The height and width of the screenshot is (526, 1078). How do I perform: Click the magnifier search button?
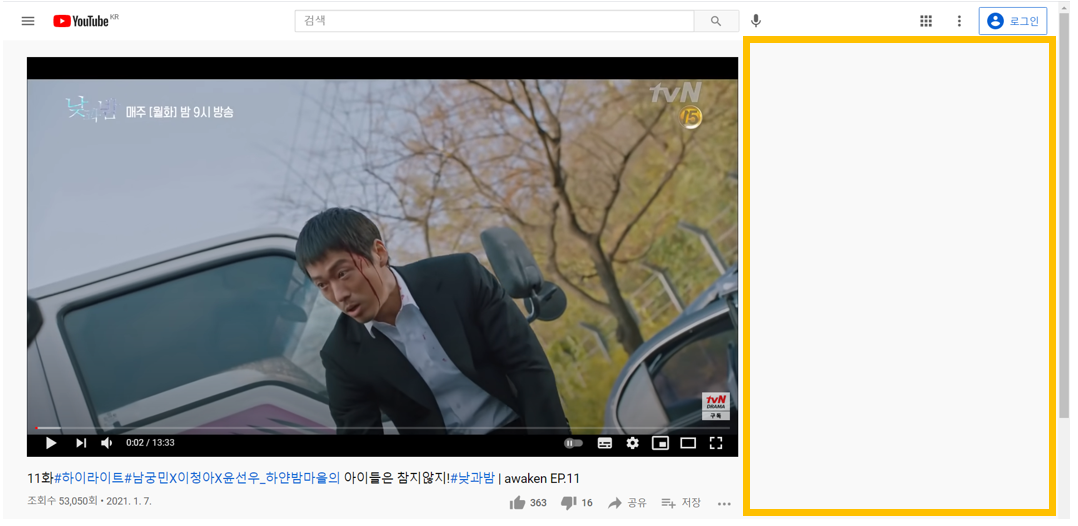(716, 21)
